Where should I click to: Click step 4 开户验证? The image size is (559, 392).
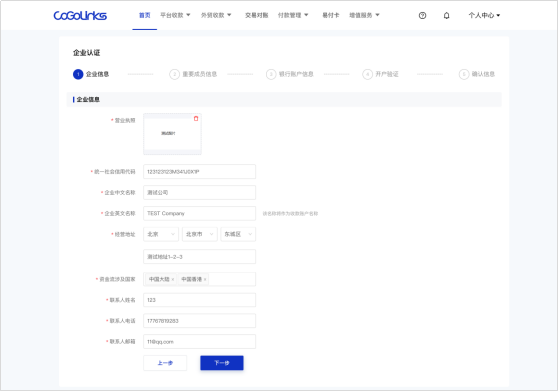pyautogui.click(x=380, y=74)
